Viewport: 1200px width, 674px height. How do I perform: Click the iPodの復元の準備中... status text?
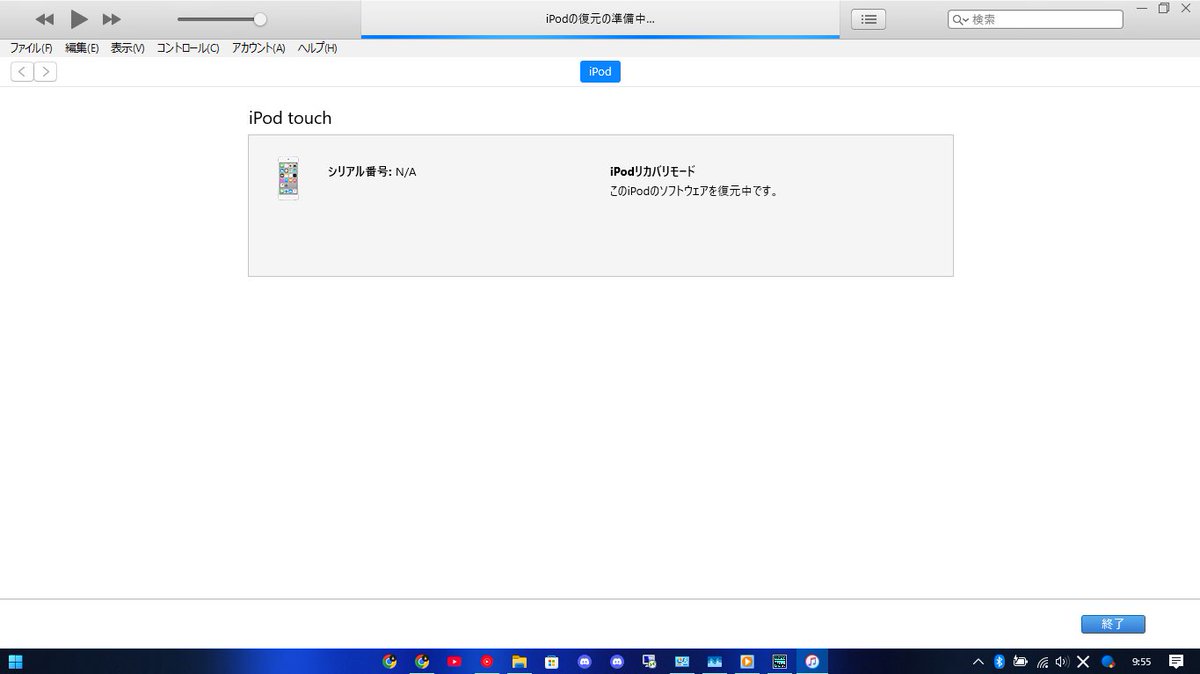pos(600,19)
